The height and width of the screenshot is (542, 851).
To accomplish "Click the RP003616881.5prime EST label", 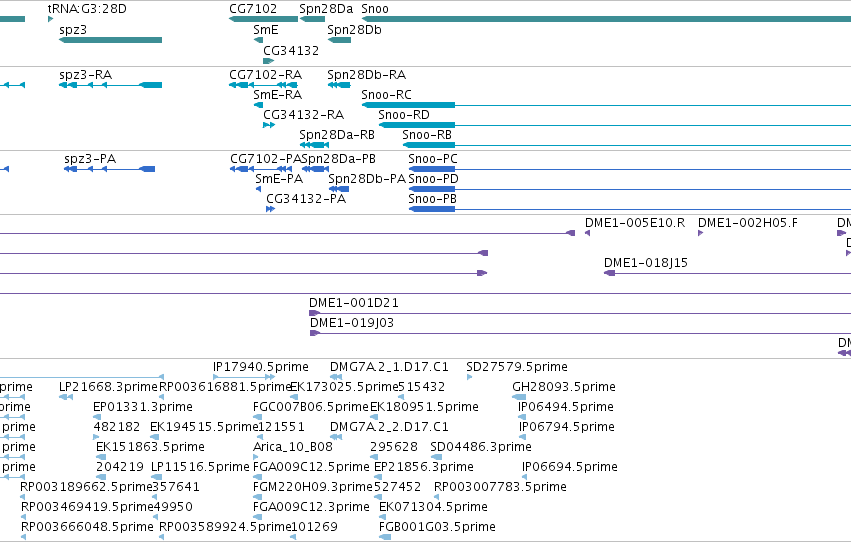I will pyautogui.click(x=226, y=387).
